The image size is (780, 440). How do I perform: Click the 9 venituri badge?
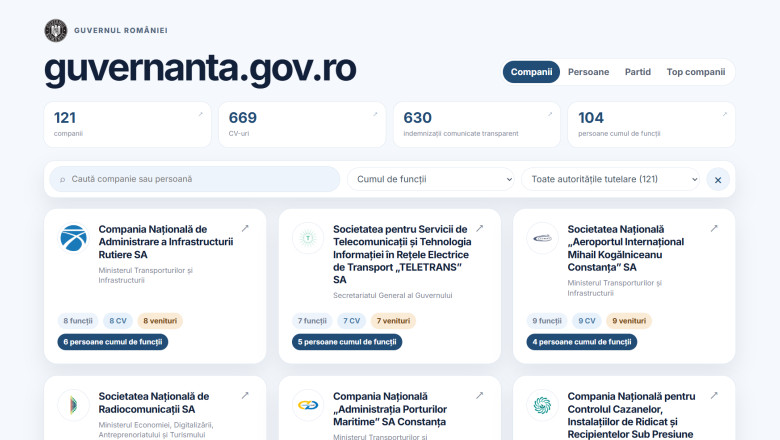point(629,321)
